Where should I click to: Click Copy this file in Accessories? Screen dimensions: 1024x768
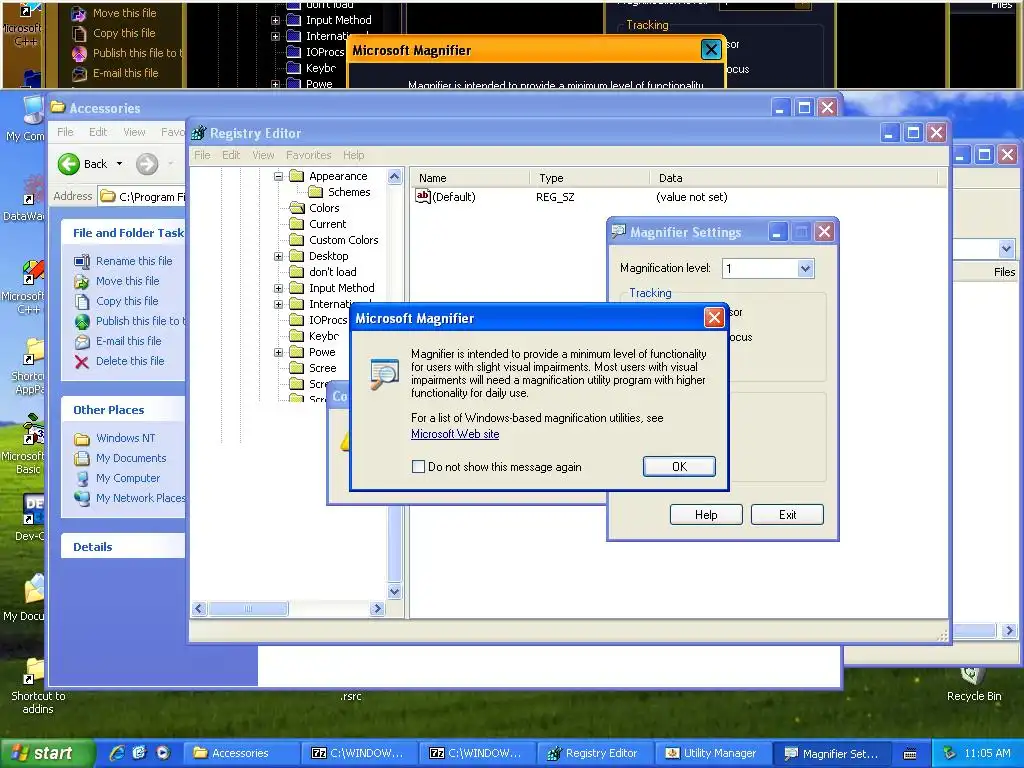[x=127, y=301]
